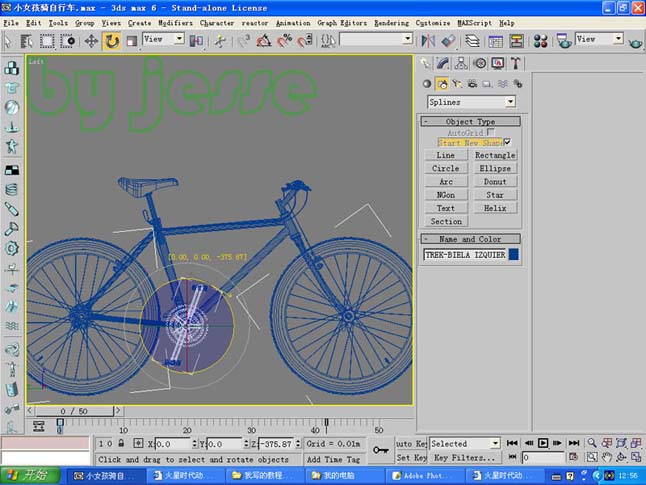The width and height of the screenshot is (646, 485).
Task: Click the Quick Render teapot
Action: (635, 42)
